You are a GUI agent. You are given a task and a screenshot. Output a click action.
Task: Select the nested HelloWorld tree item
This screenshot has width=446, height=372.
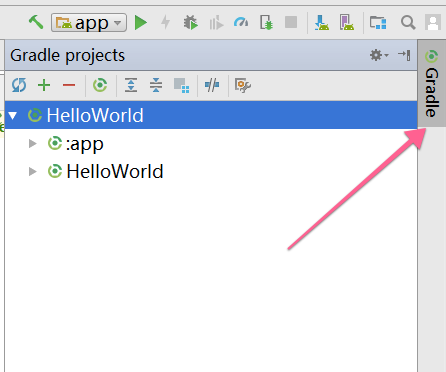click(115, 172)
